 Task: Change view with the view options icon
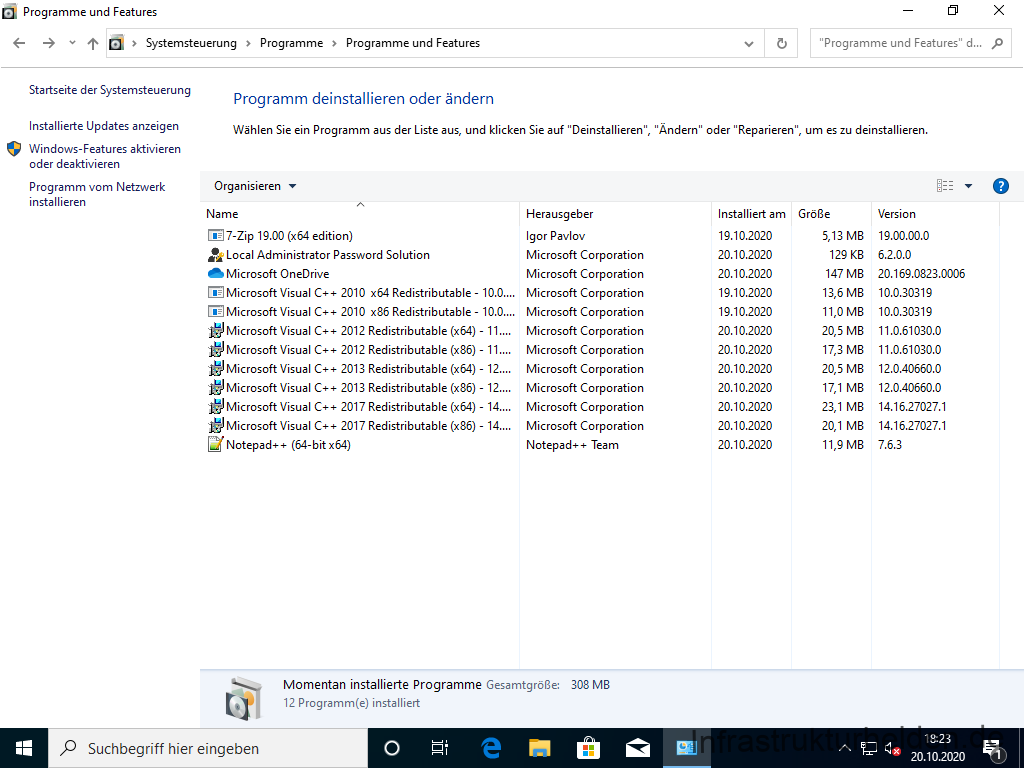click(x=945, y=186)
